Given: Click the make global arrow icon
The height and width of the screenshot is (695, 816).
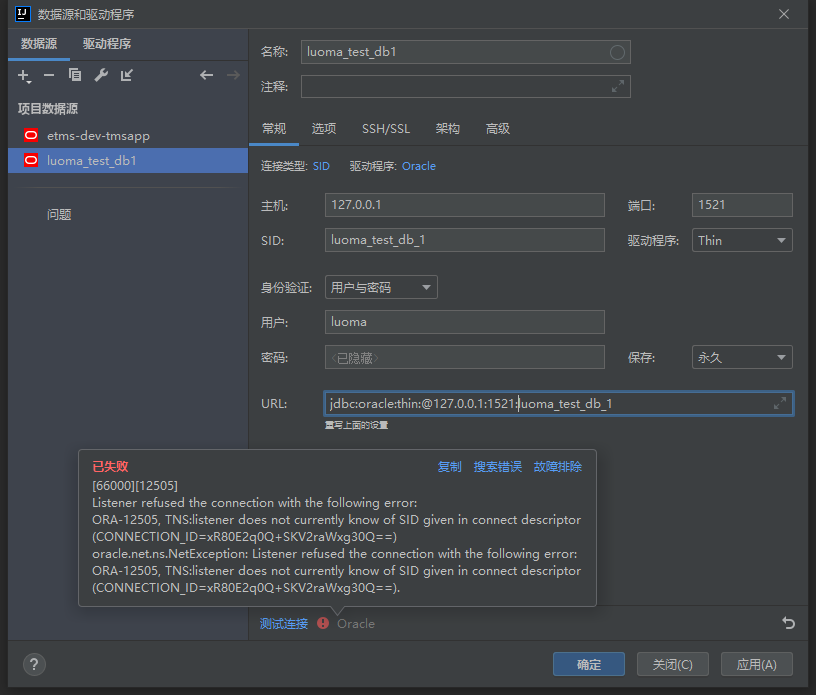Looking at the screenshot, I should 127,75.
